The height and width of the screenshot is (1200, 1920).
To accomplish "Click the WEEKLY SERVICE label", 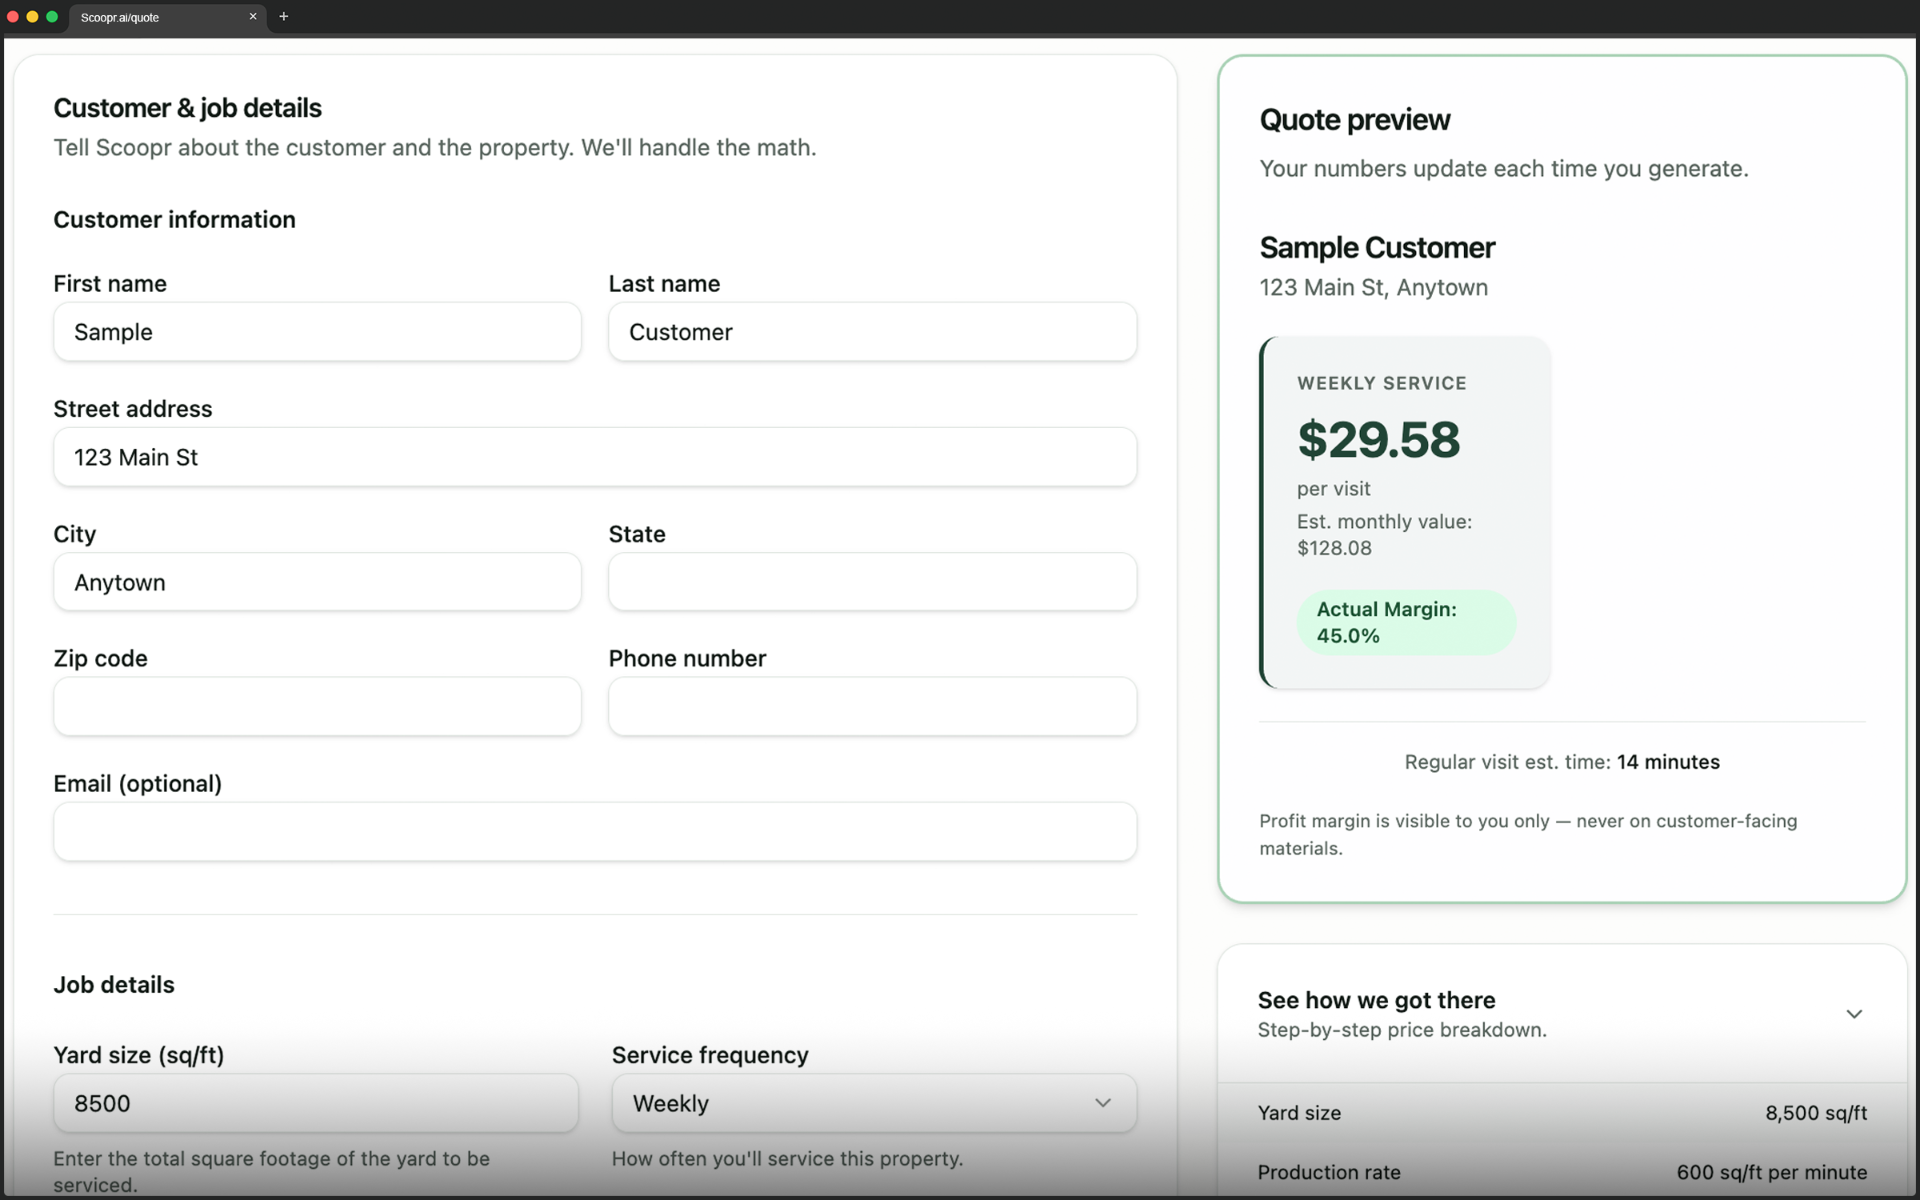I will coord(1382,383).
